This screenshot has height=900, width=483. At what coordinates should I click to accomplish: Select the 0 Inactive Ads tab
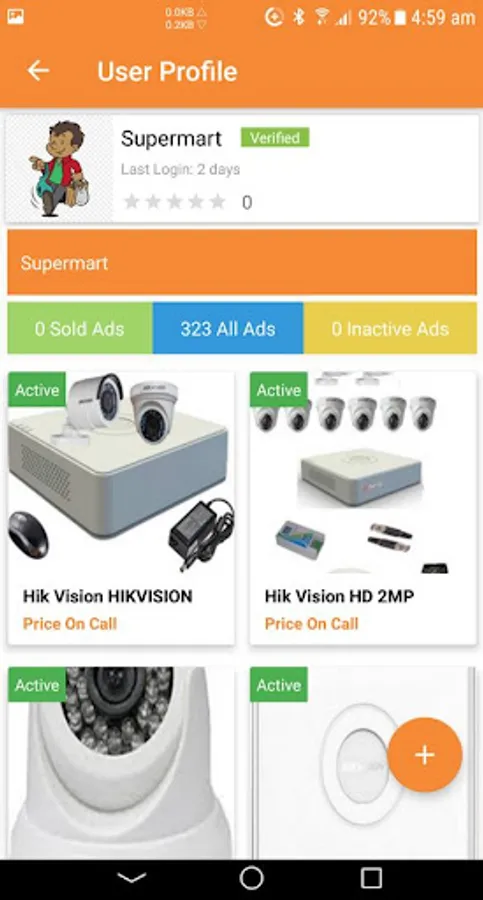pyautogui.click(x=390, y=328)
